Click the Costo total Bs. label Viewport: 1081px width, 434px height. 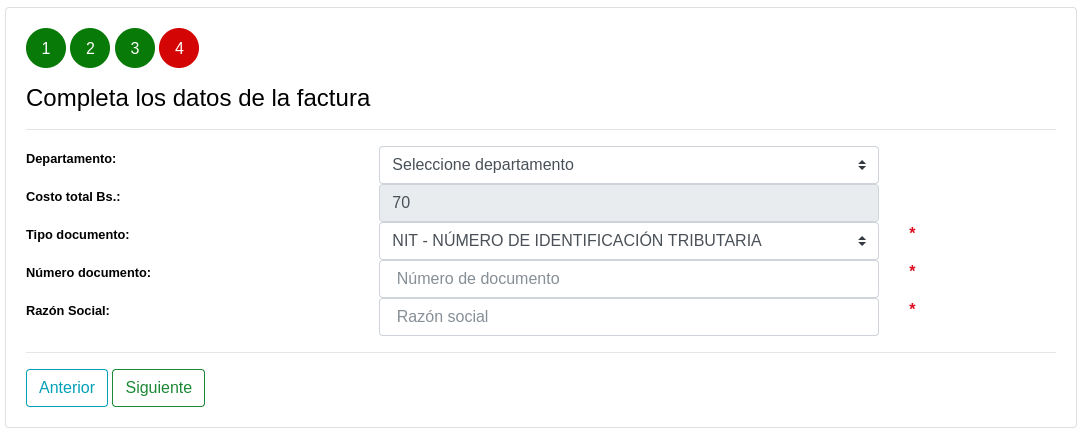point(73,197)
